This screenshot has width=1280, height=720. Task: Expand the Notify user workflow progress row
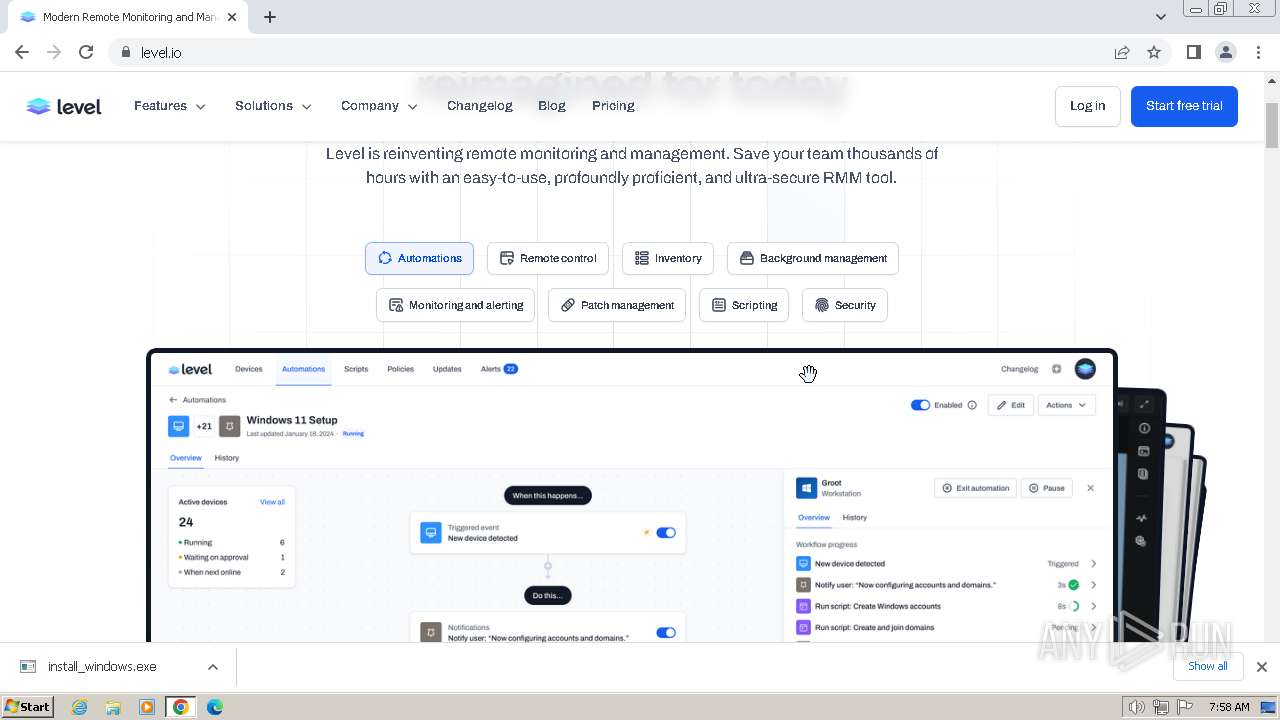[1093, 585]
